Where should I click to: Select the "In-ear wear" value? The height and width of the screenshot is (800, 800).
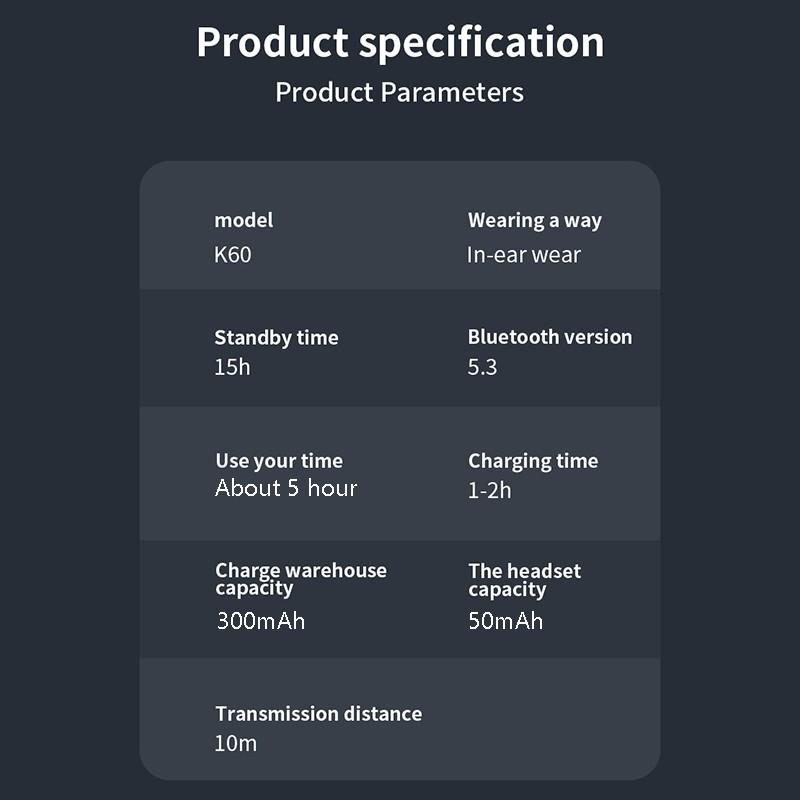[x=524, y=254]
